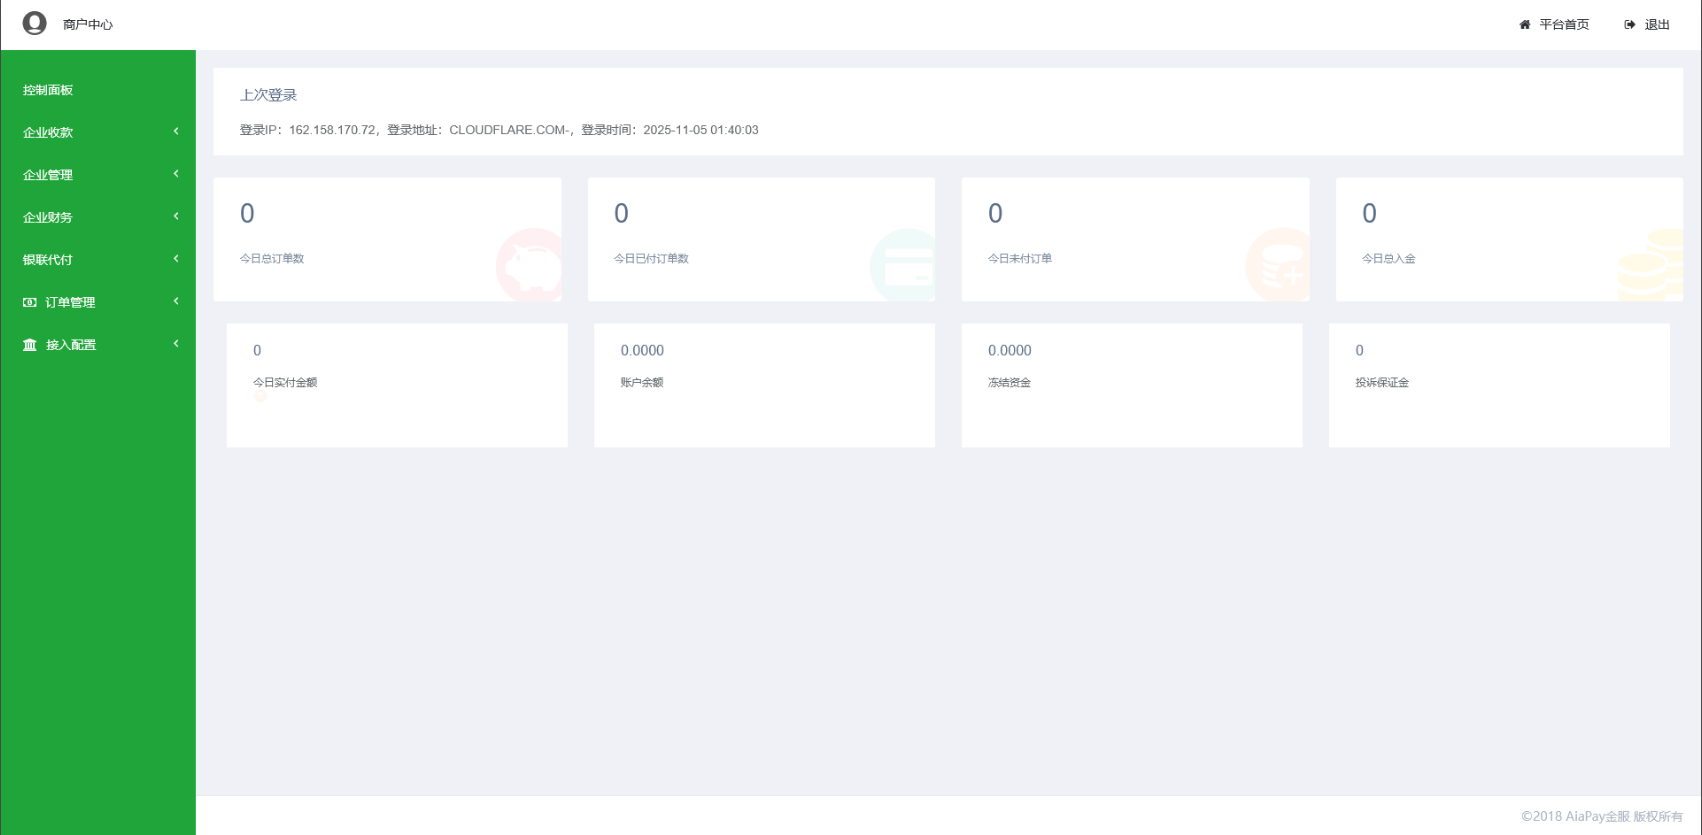Click the 商户中心 title text
The height and width of the screenshot is (835, 1702).
[88, 25]
